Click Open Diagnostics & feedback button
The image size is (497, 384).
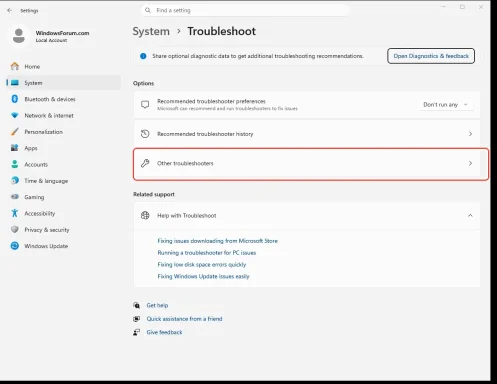click(x=431, y=56)
